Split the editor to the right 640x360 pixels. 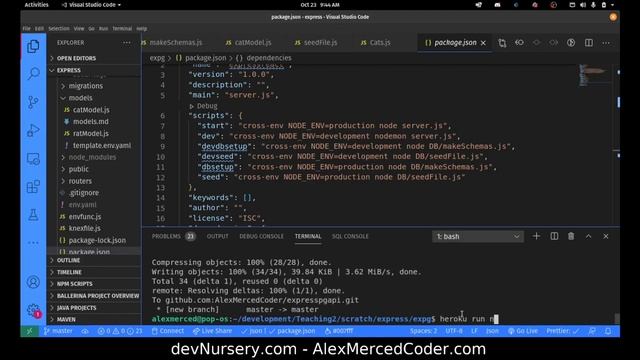pos(589,43)
